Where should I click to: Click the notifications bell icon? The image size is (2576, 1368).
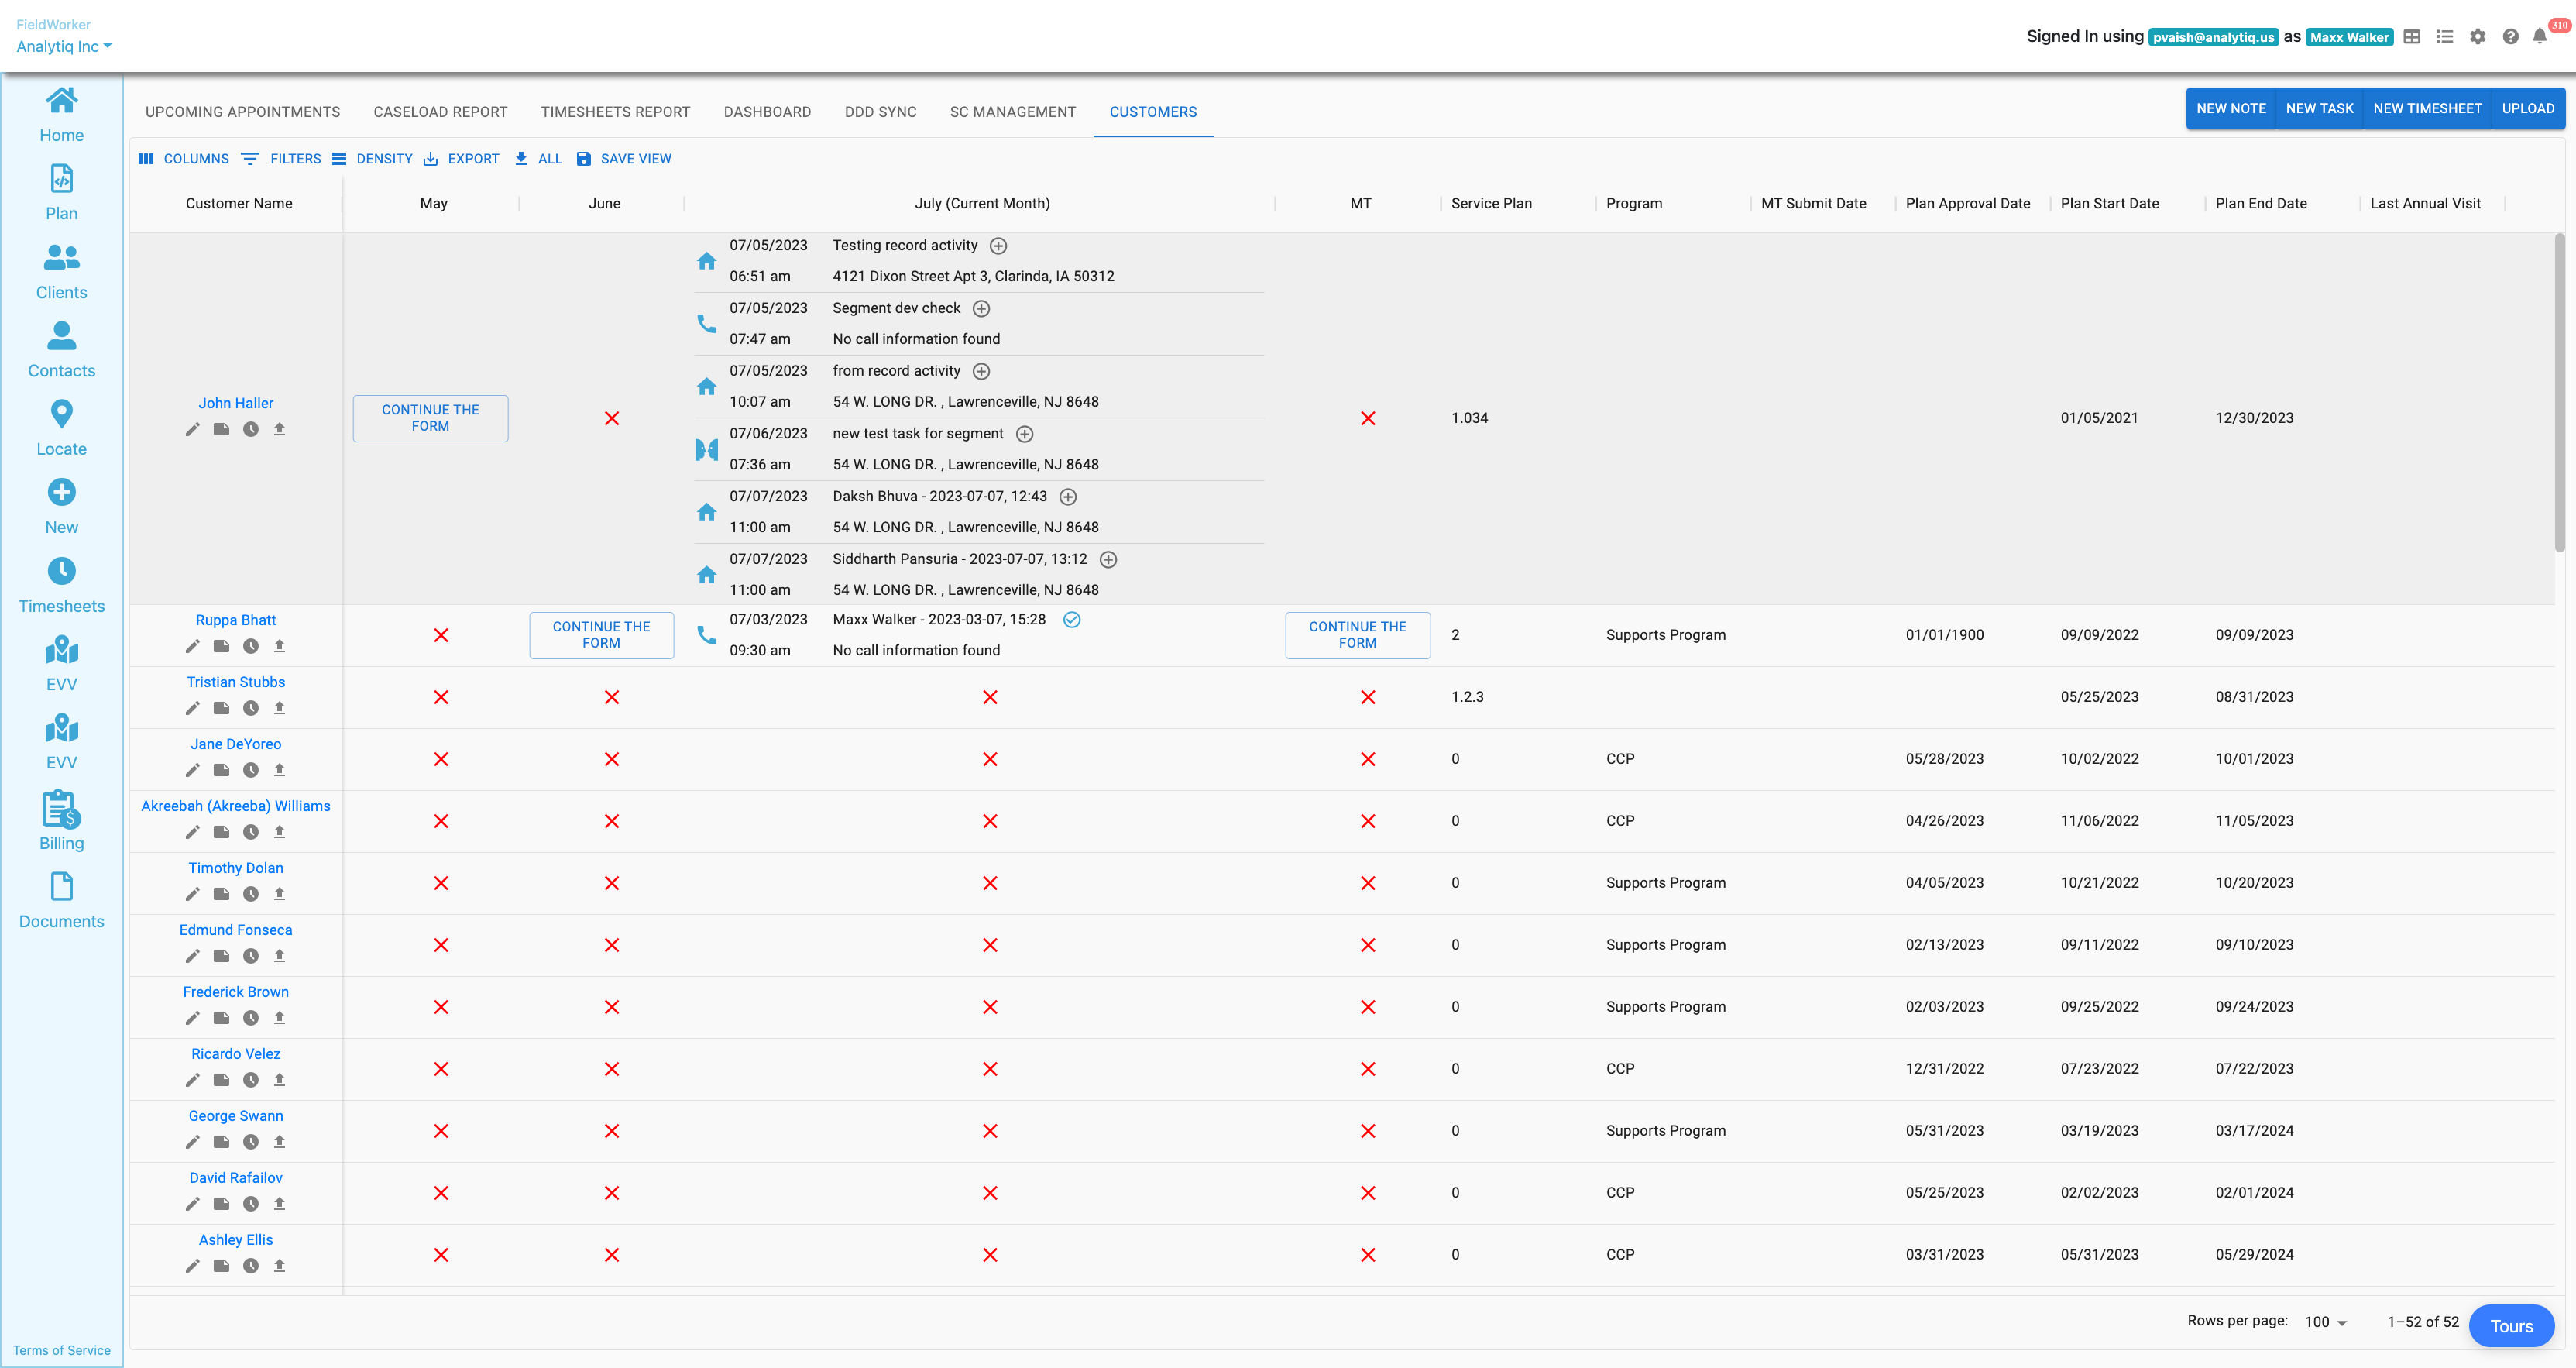(x=2539, y=37)
